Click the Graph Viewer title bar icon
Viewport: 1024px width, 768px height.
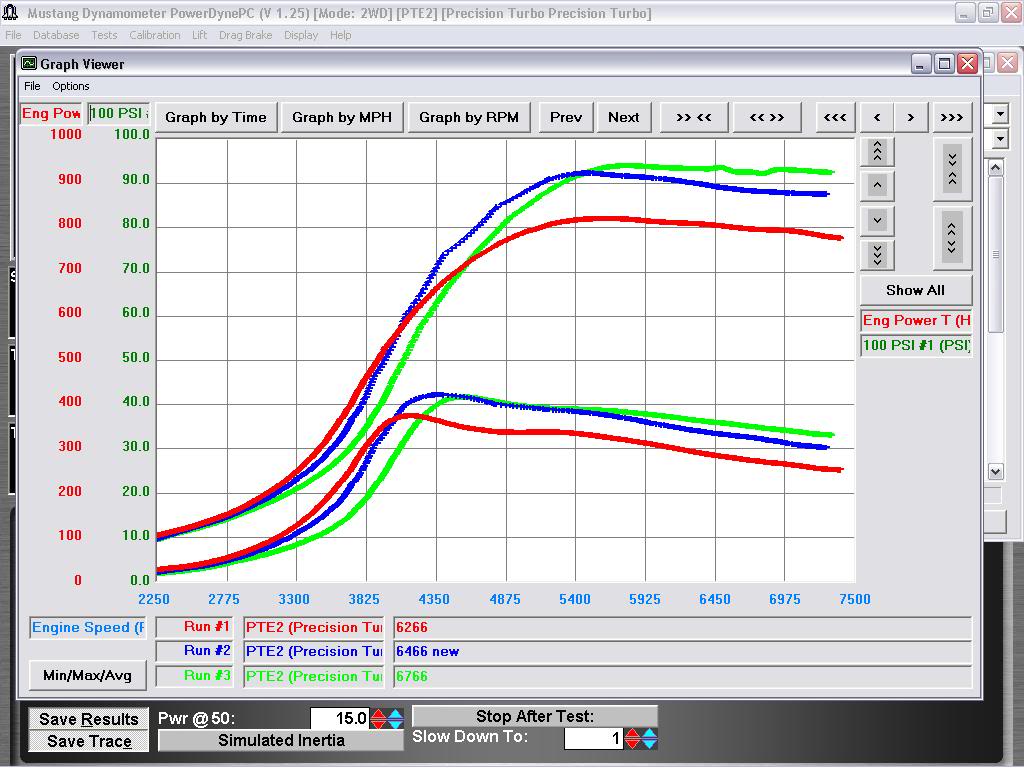tap(29, 63)
